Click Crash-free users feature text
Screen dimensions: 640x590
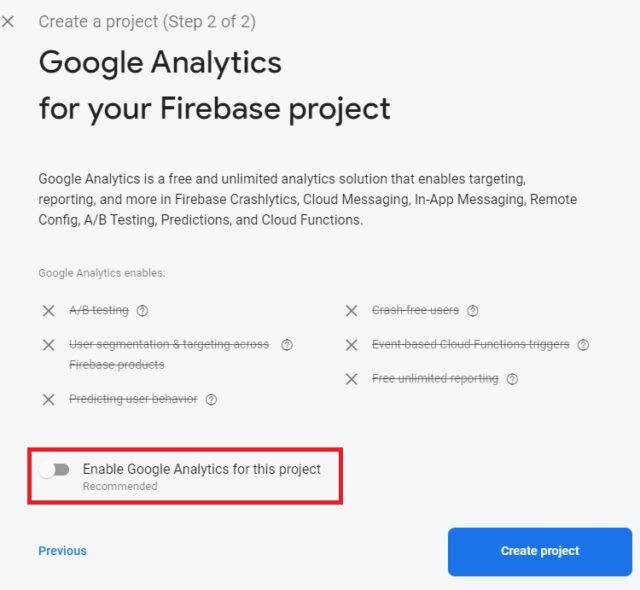coord(415,311)
